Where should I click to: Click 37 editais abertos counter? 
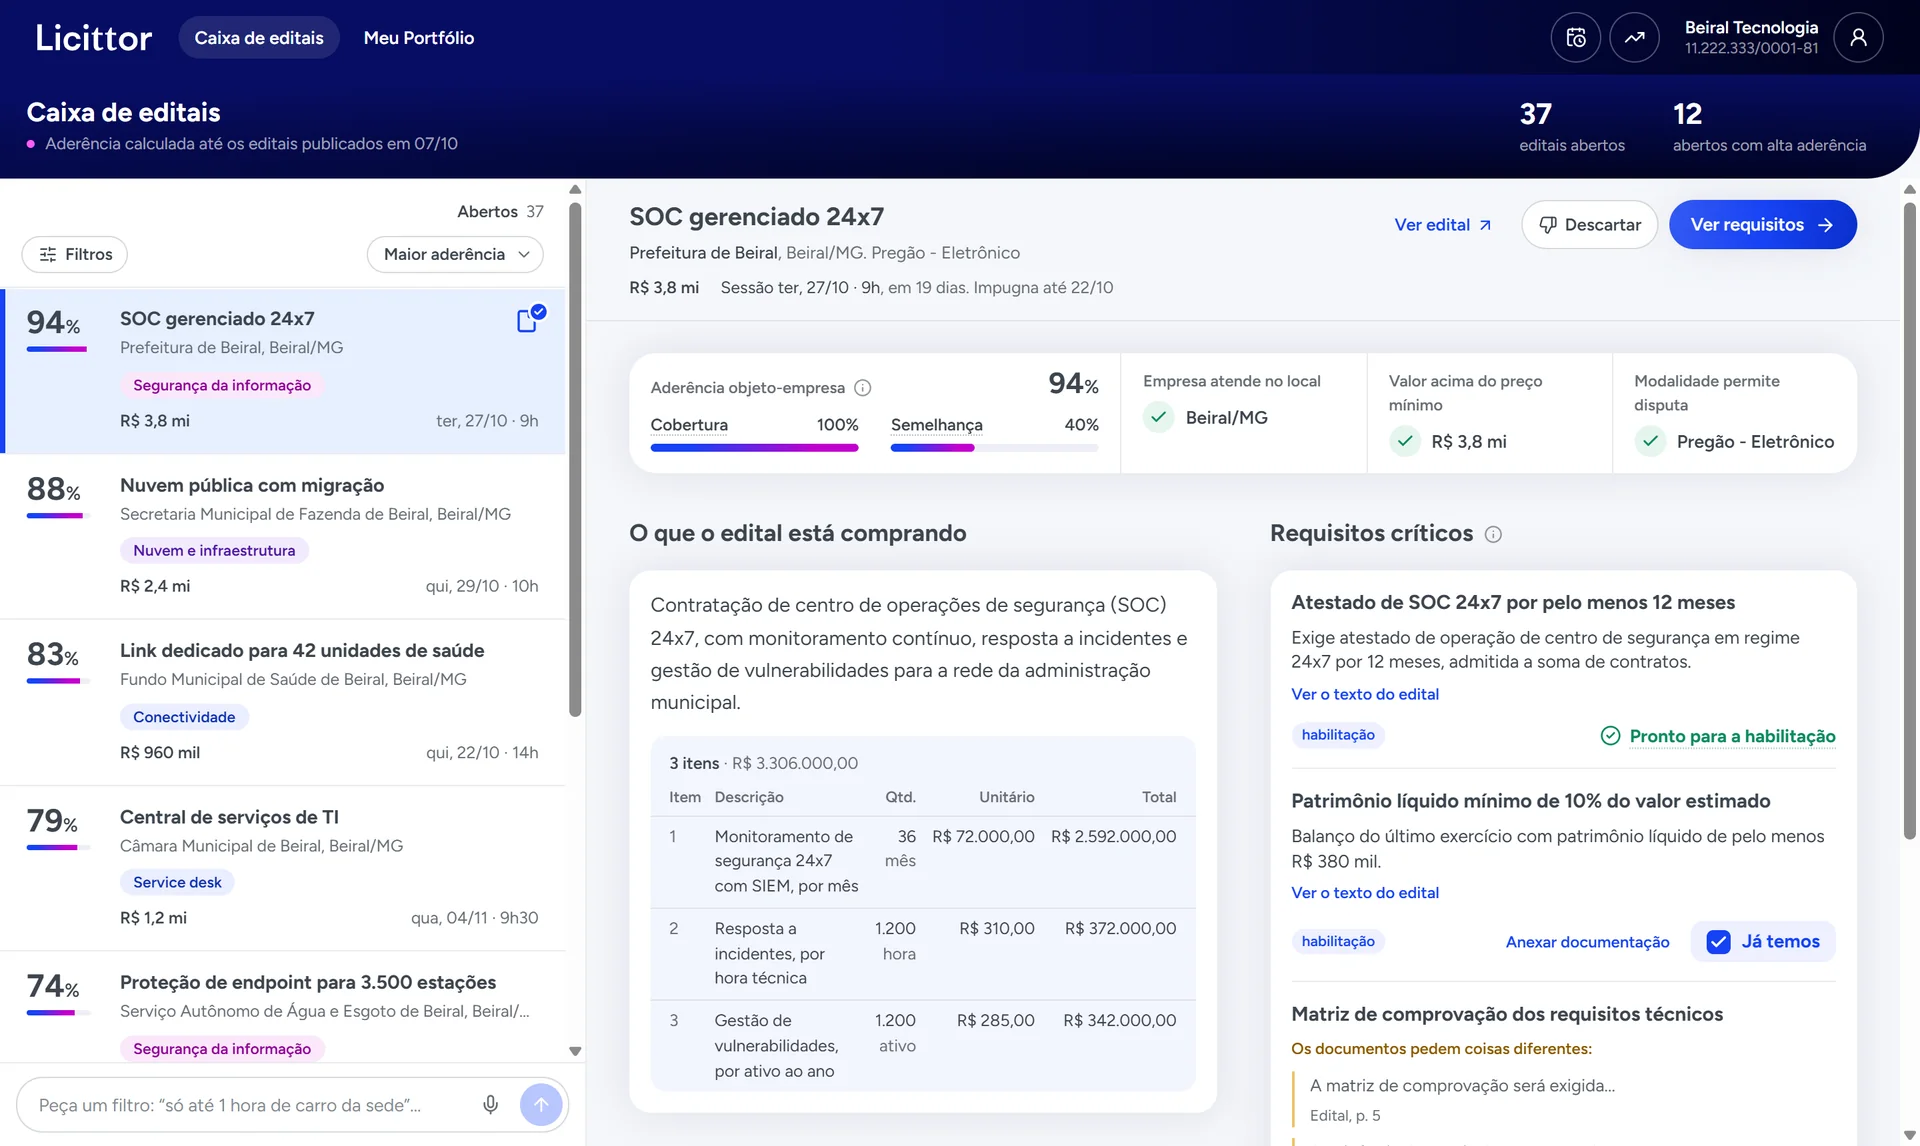[x=1571, y=127]
